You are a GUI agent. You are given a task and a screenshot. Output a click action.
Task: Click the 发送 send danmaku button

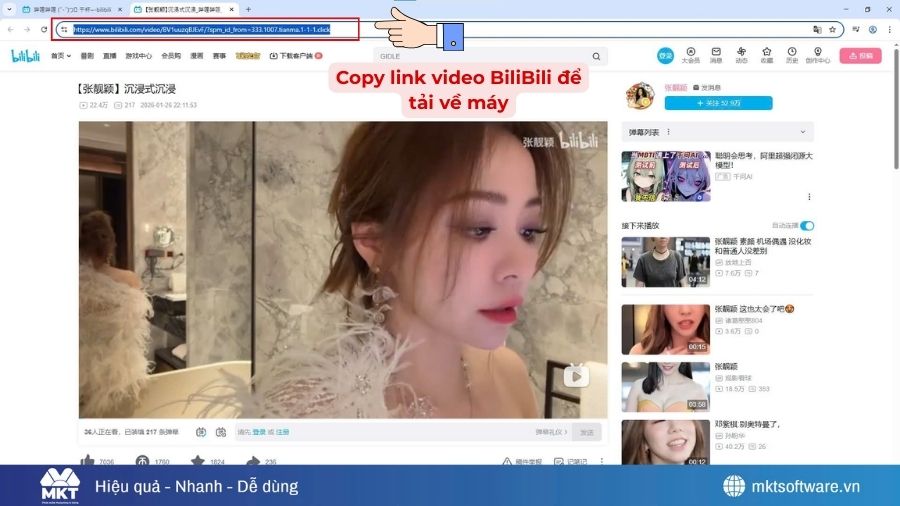coord(587,432)
